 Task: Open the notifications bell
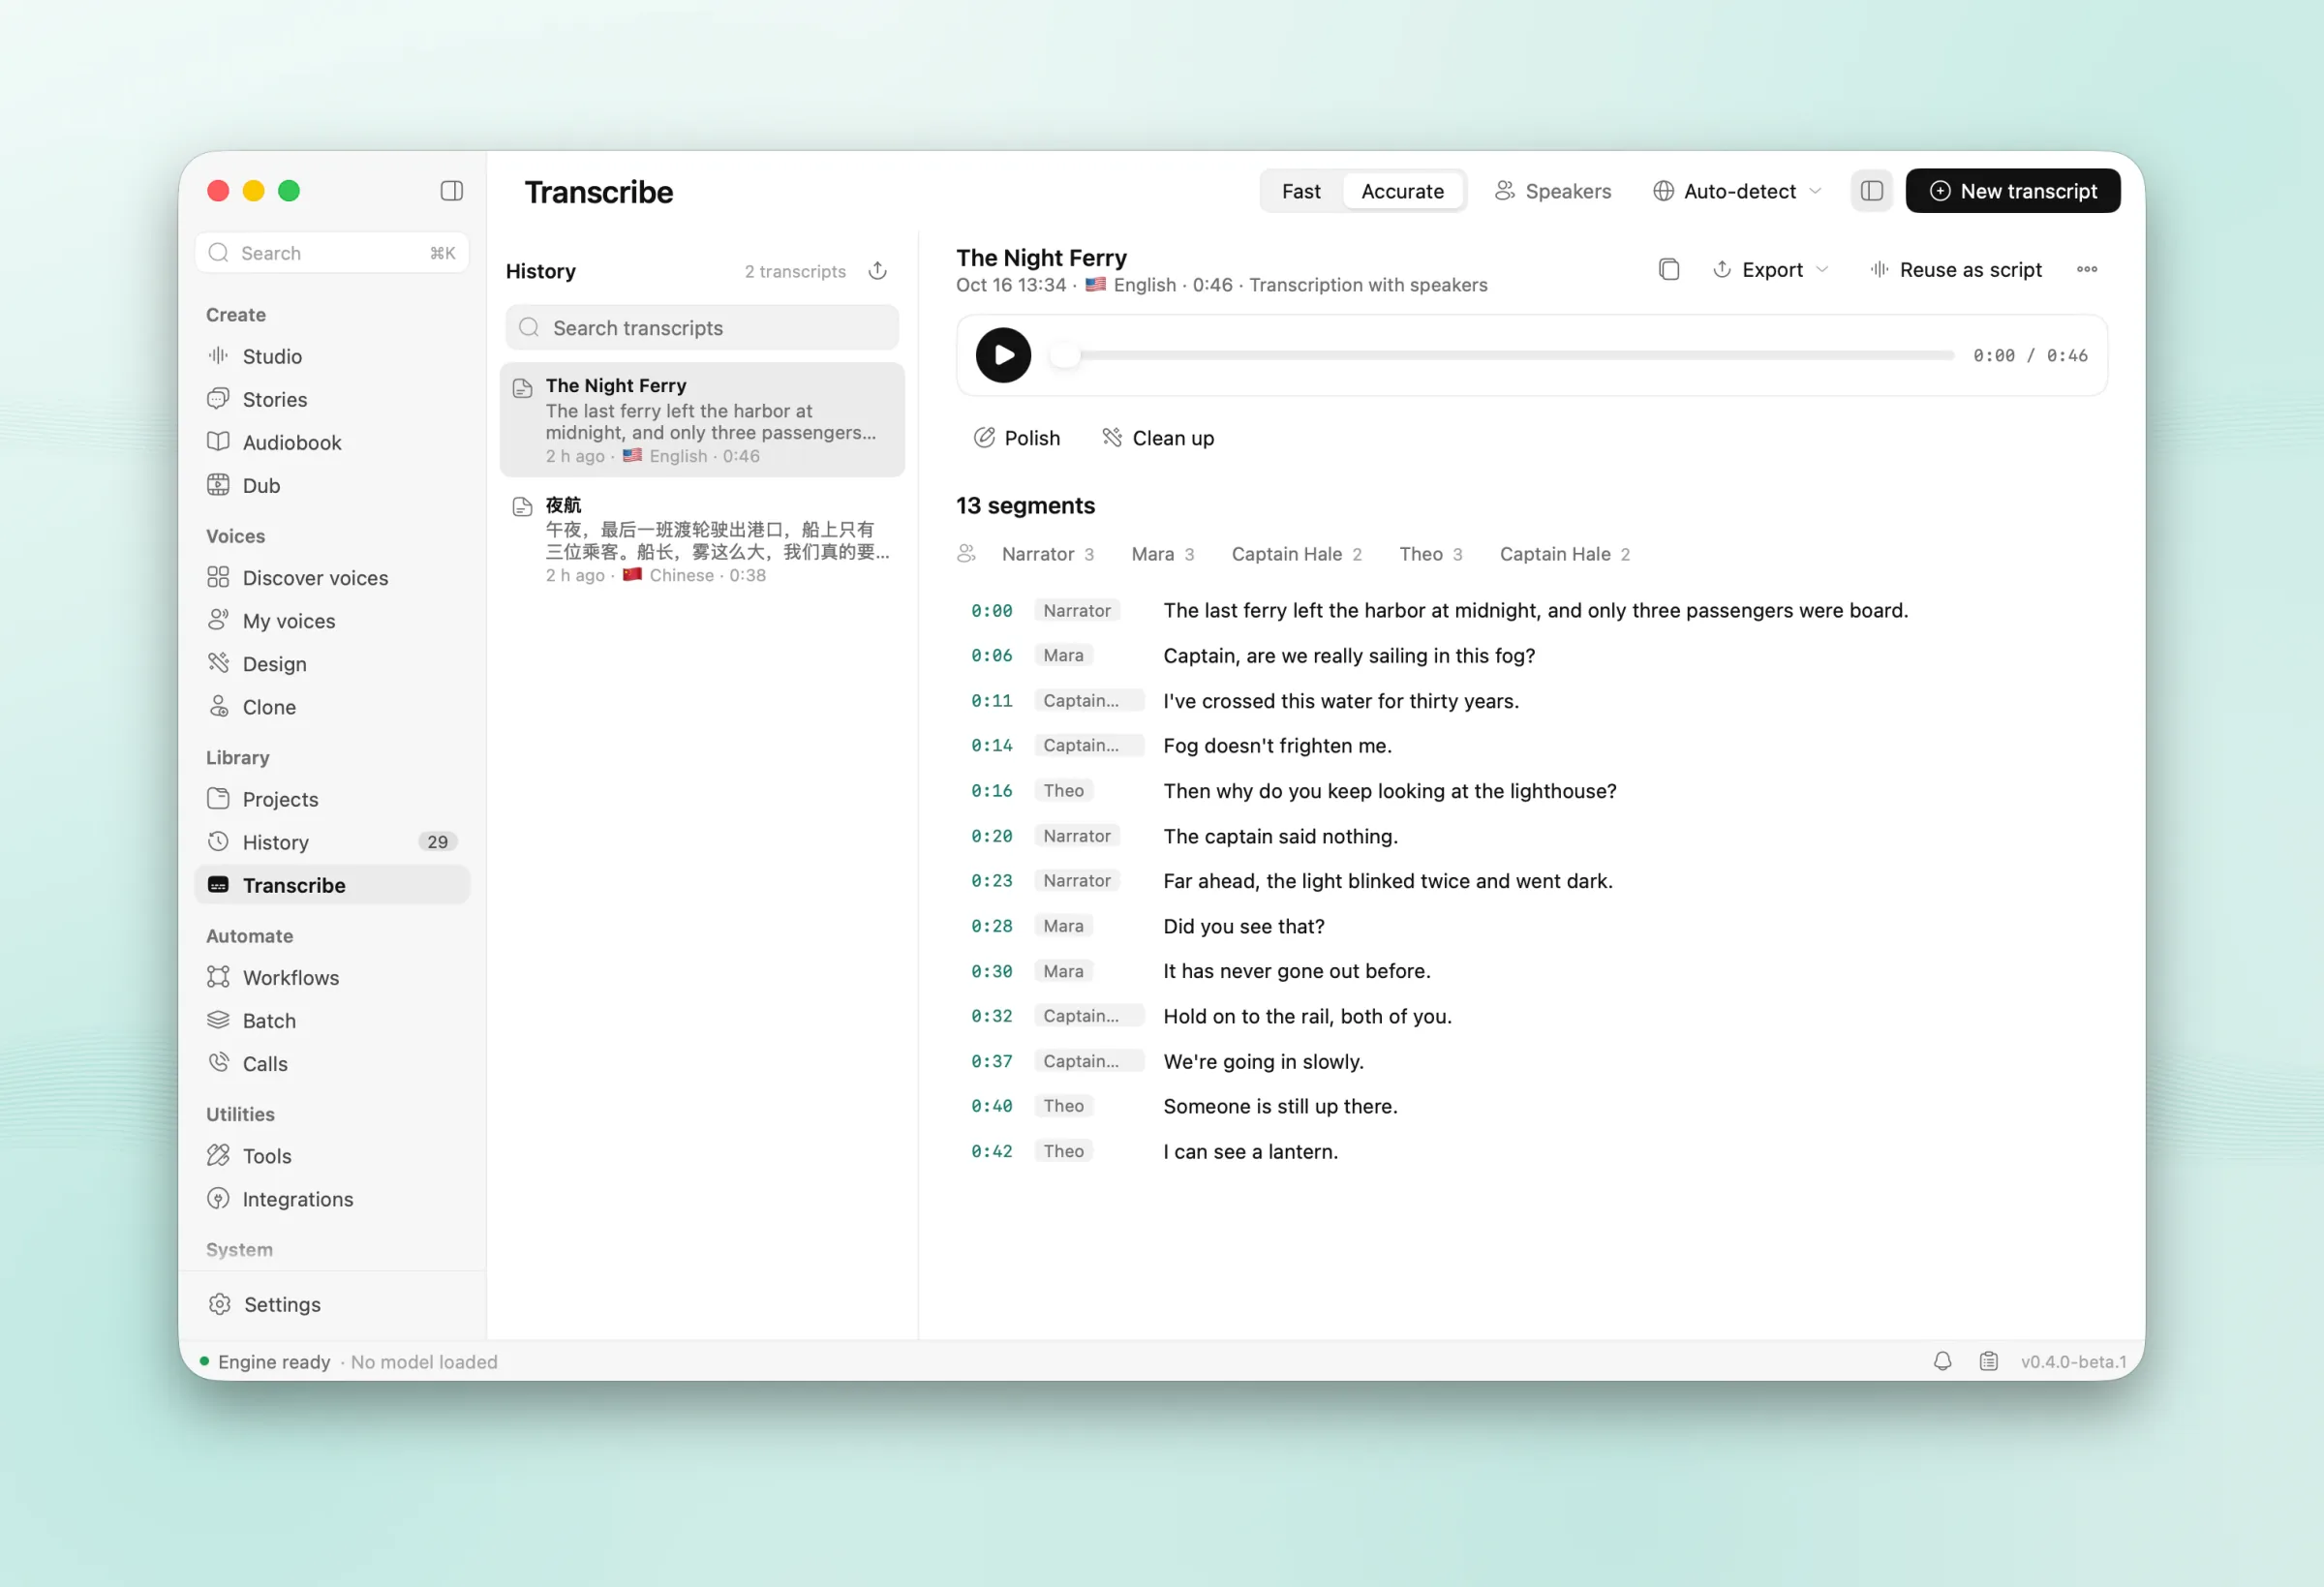(x=1942, y=1361)
